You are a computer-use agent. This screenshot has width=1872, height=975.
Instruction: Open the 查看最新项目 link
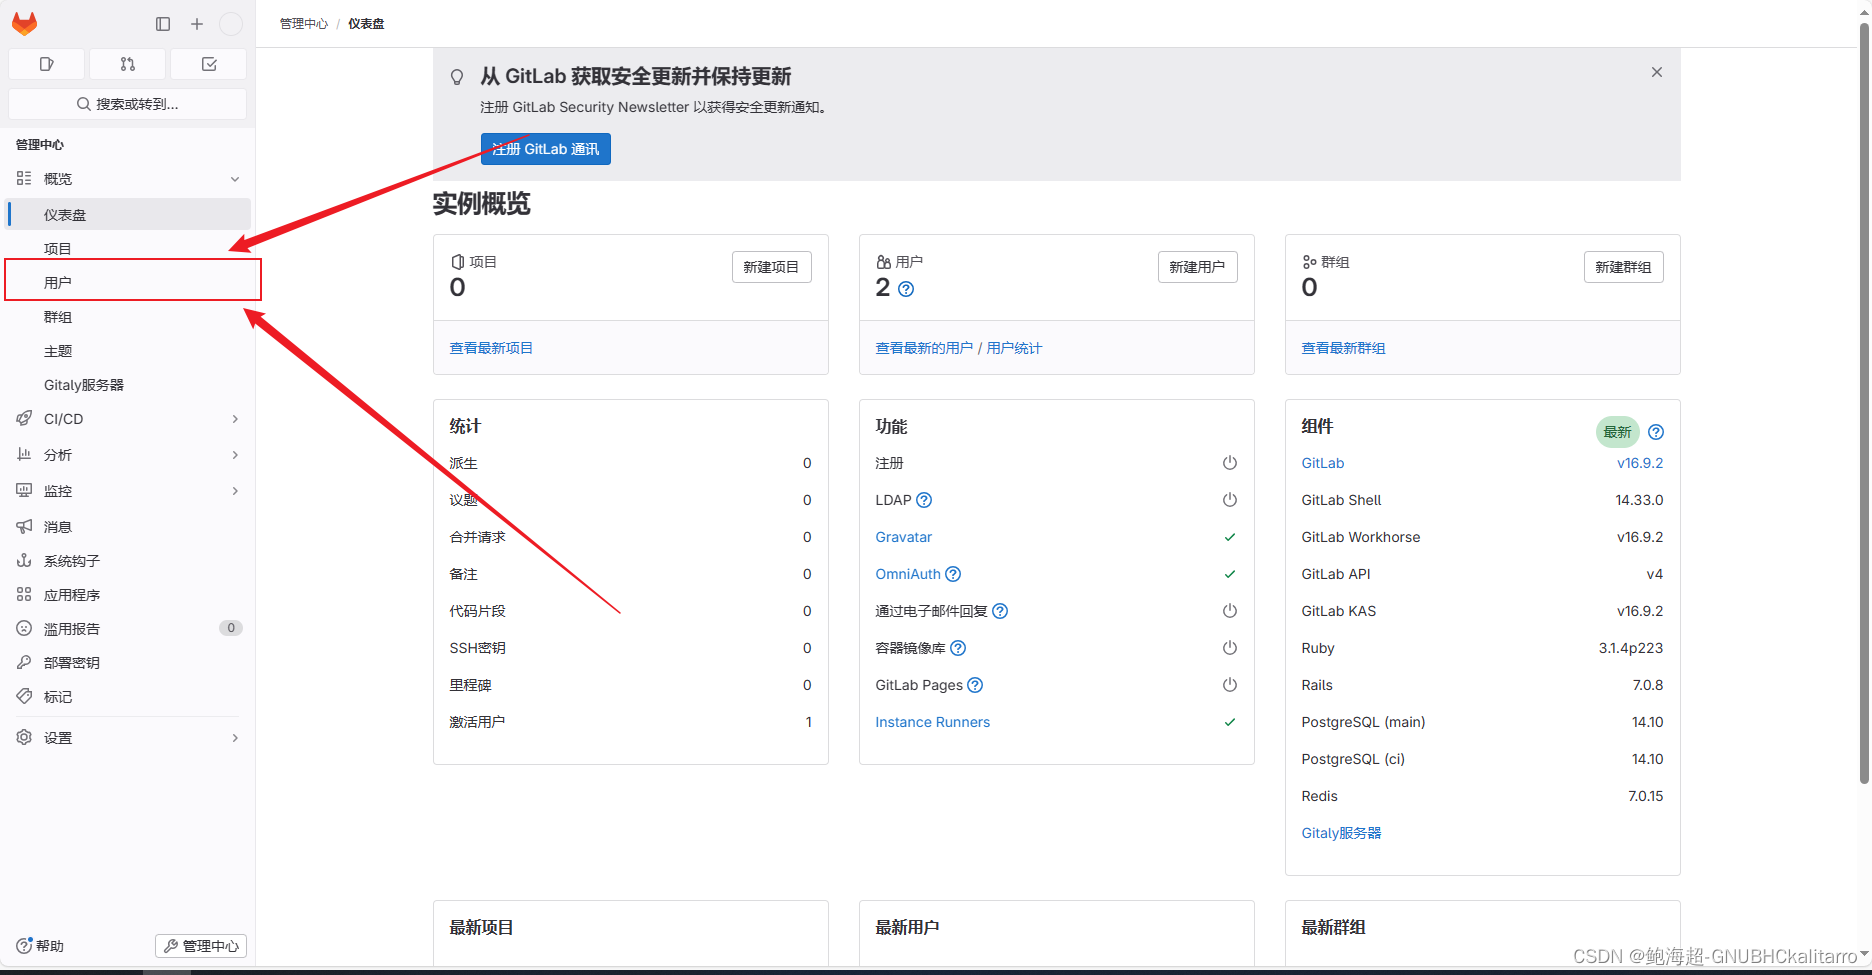[491, 348]
